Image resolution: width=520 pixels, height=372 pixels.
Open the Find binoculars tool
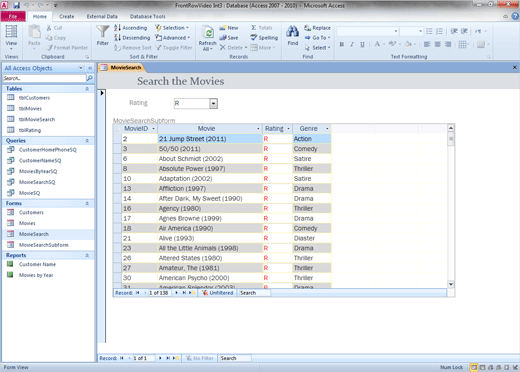(x=293, y=35)
